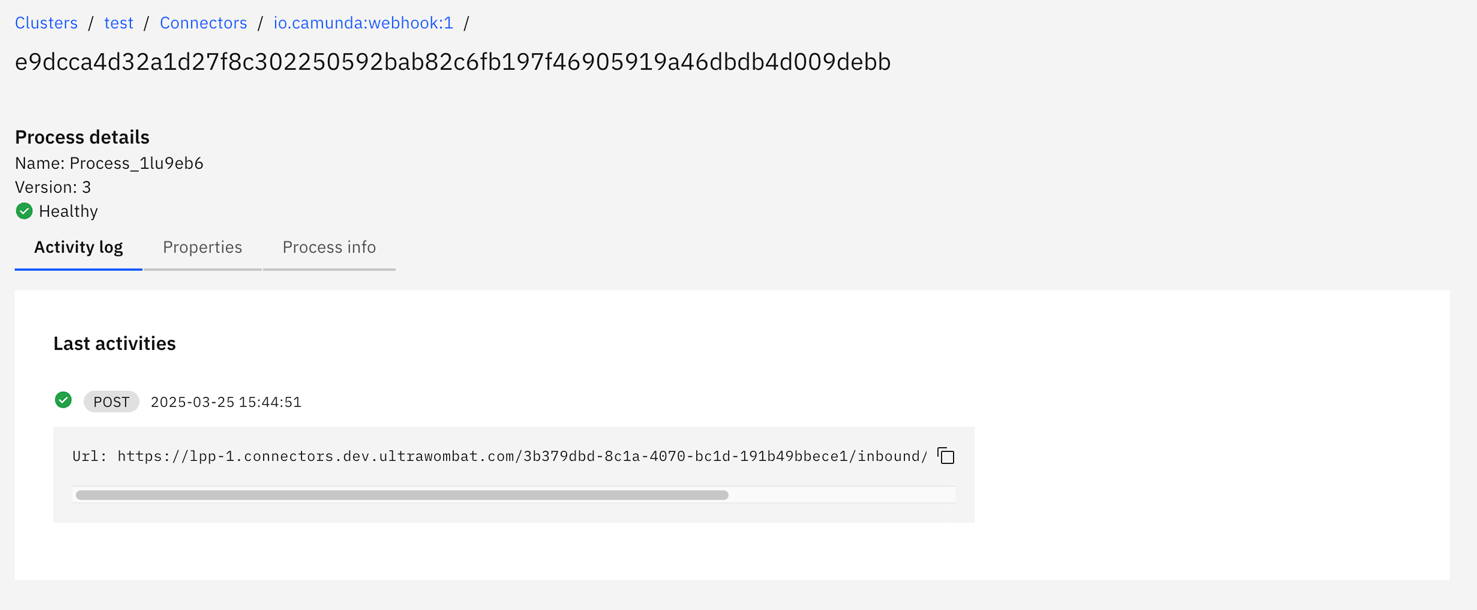Select the Activity log tab
This screenshot has height=610, width=1477.
click(78, 247)
